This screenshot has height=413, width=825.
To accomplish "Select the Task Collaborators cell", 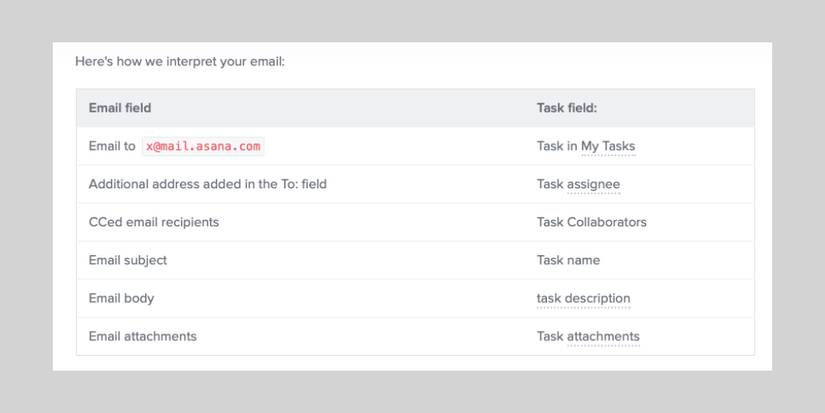I will click(591, 222).
